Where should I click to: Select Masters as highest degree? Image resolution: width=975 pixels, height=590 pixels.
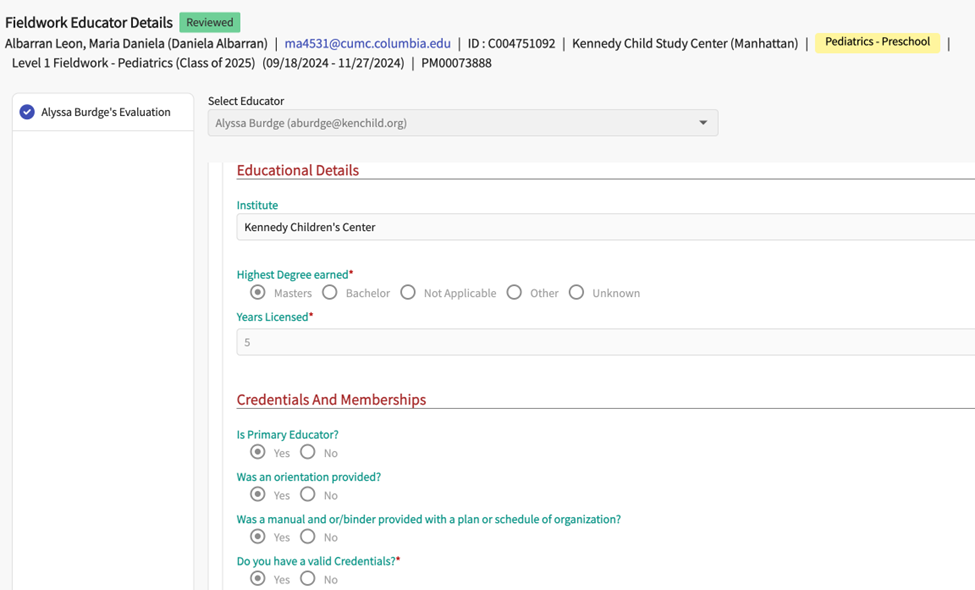[x=258, y=293]
